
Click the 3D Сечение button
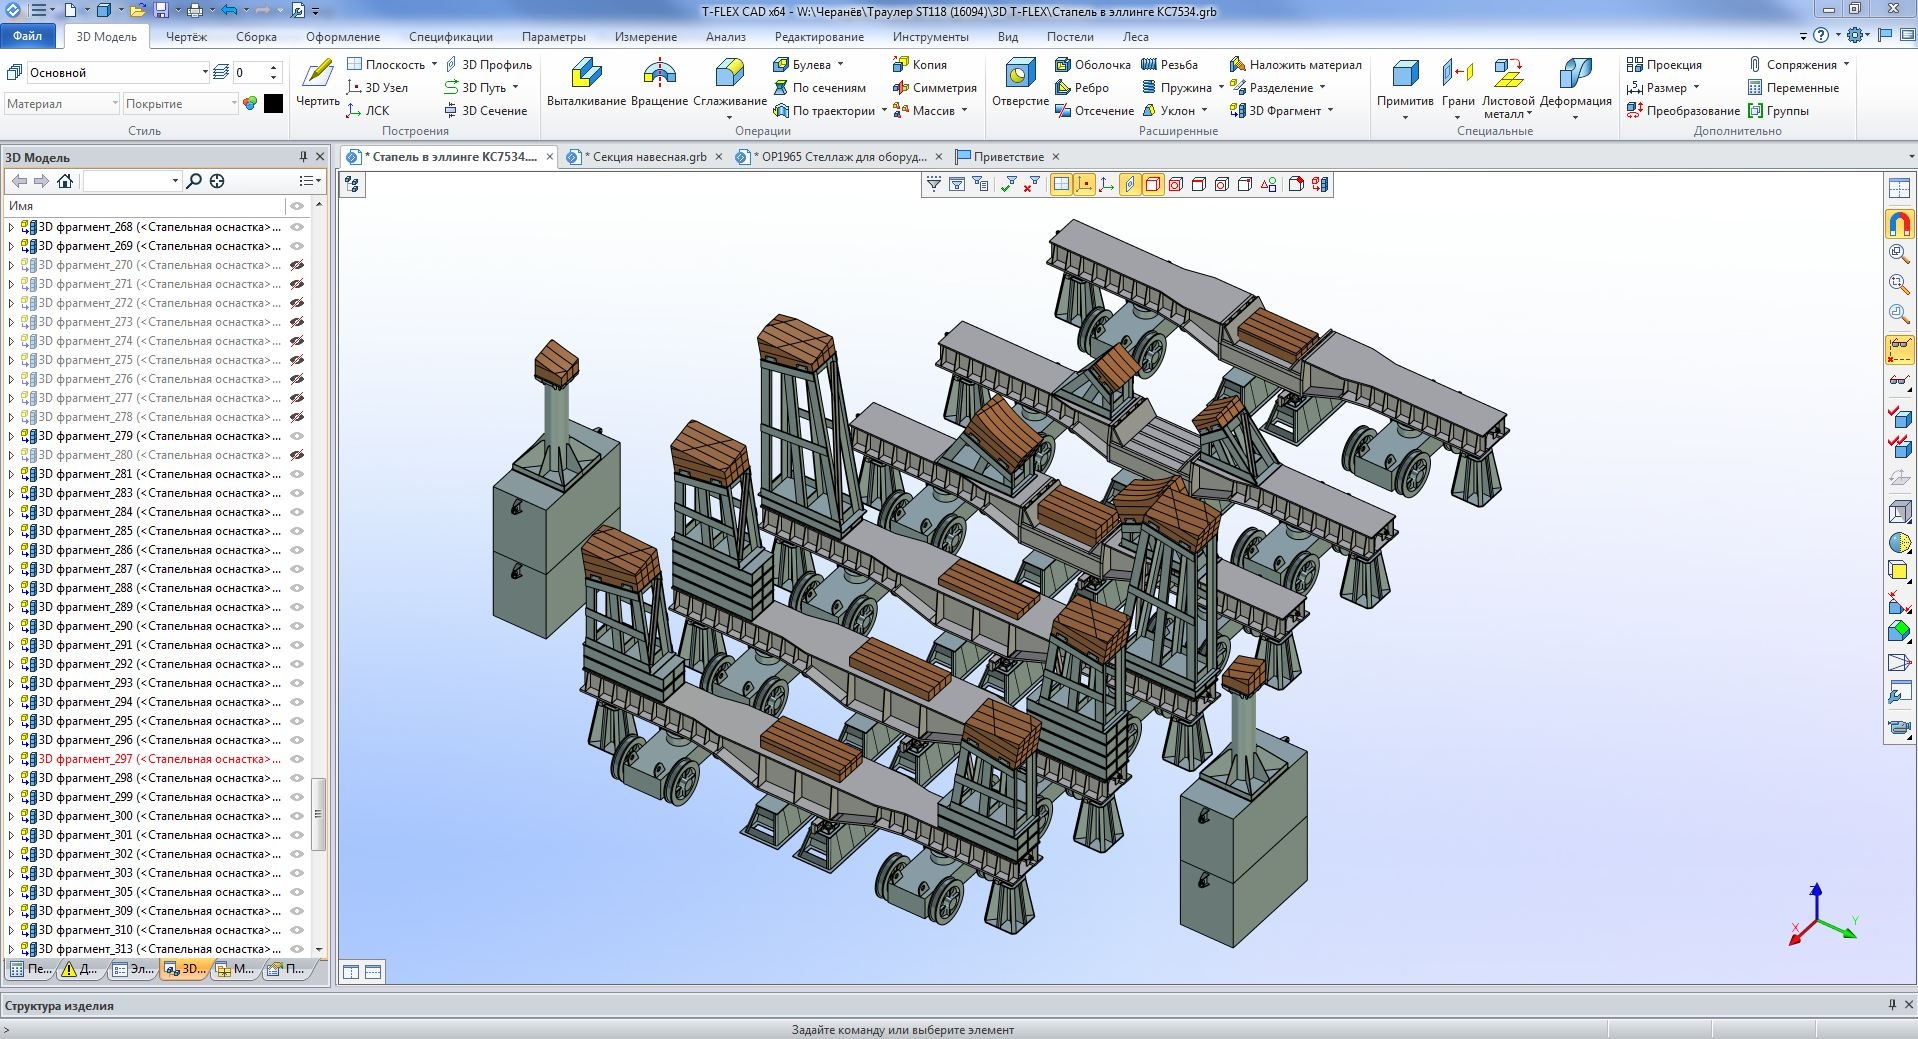[x=485, y=110]
